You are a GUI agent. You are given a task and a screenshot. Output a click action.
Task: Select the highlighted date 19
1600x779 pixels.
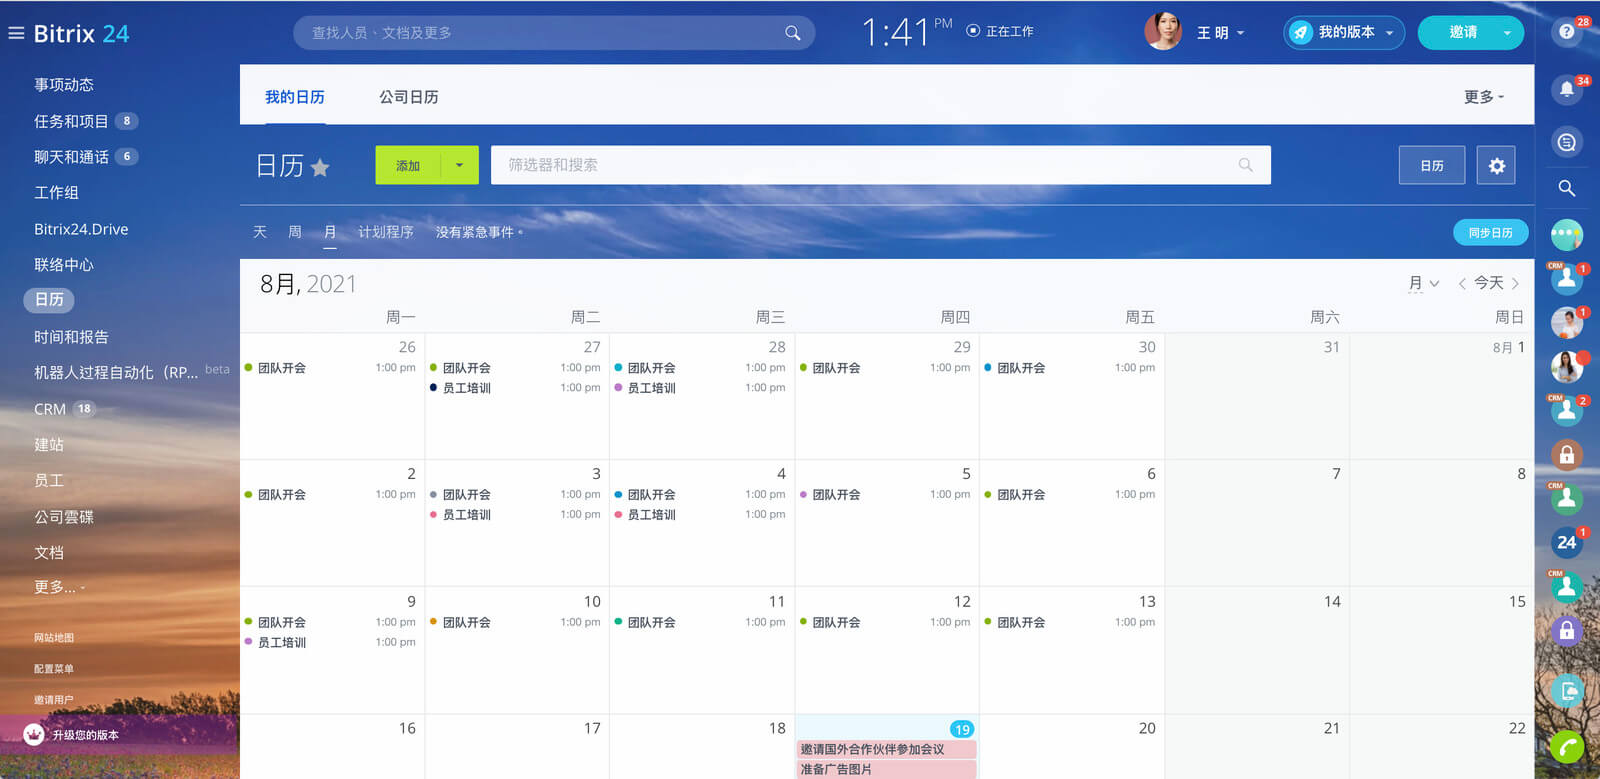[961, 729]
